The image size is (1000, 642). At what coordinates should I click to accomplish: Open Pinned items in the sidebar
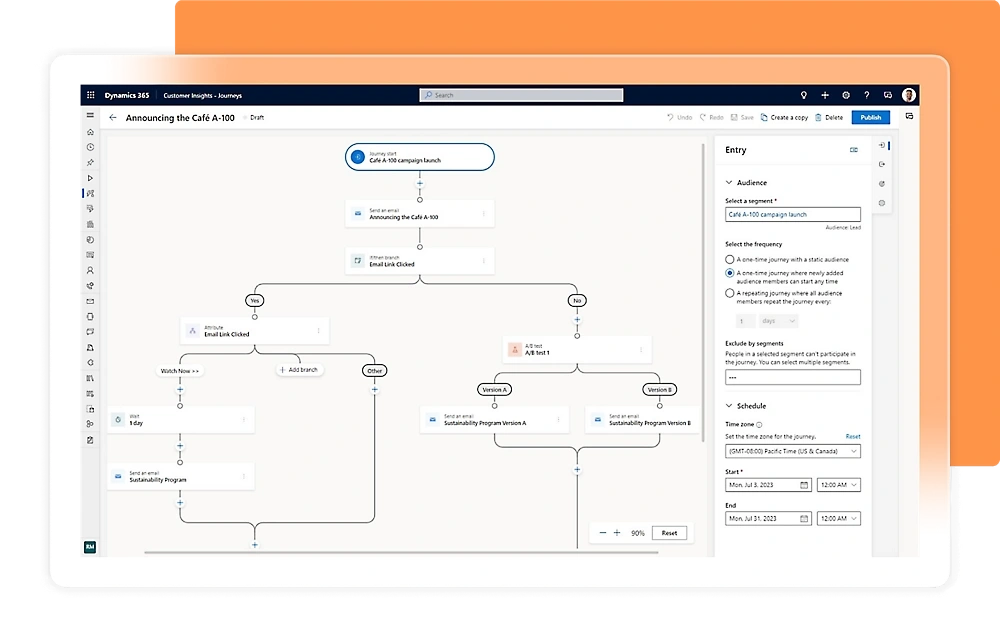tap(90, 163)
